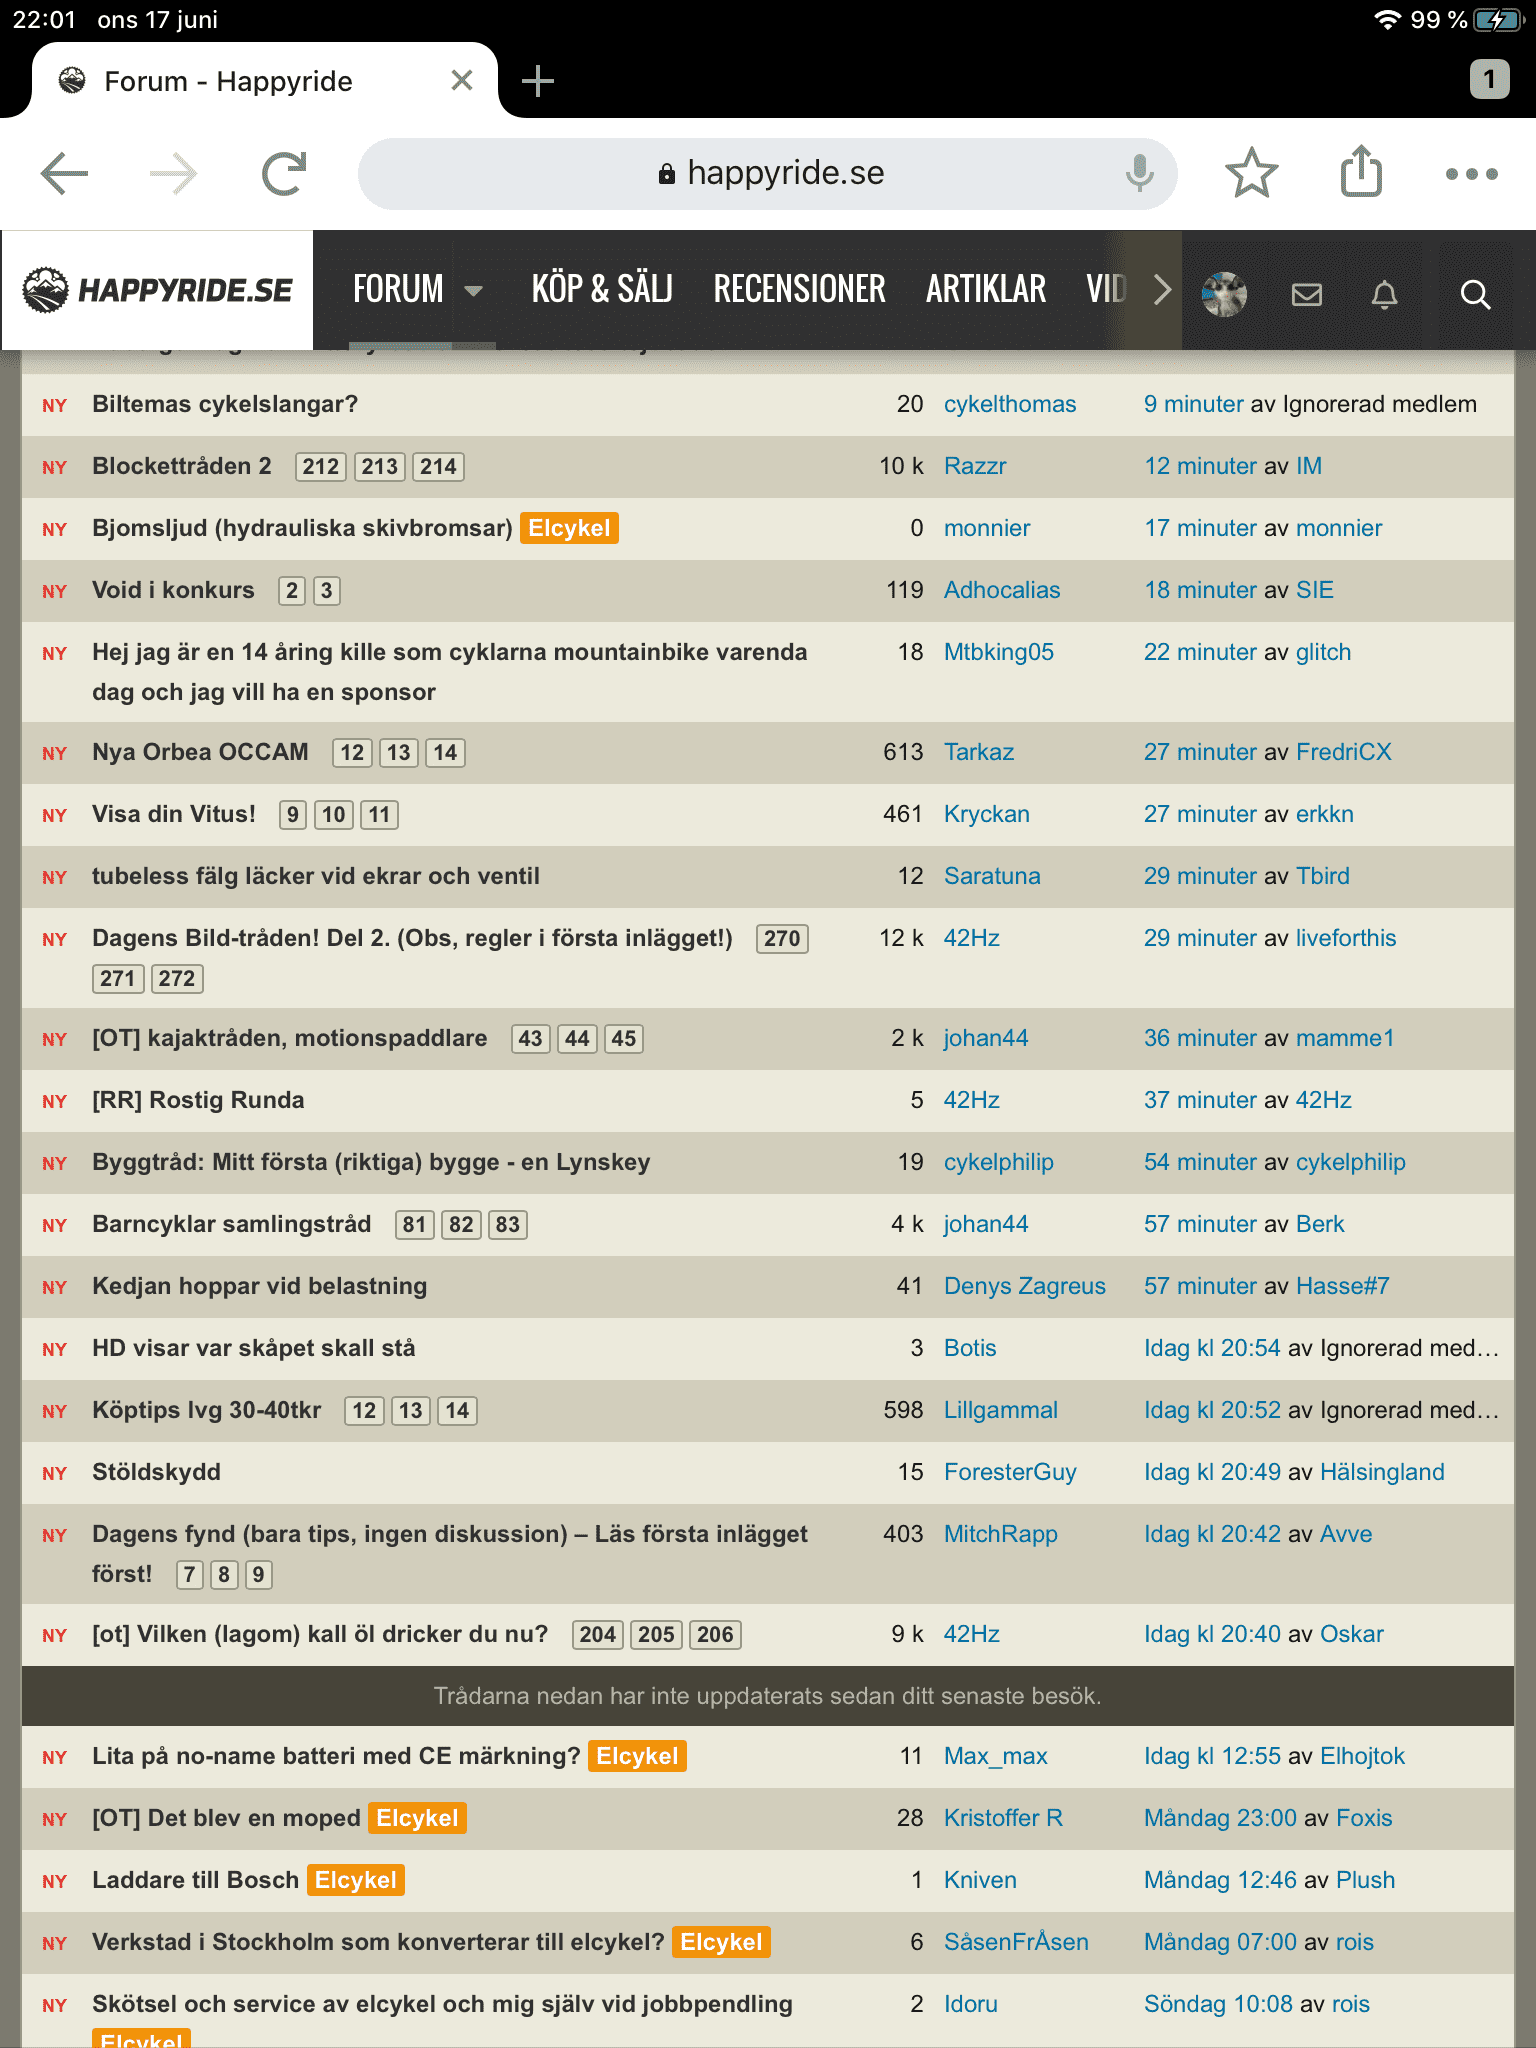Show the open tabs counter

coord(1489,79)
